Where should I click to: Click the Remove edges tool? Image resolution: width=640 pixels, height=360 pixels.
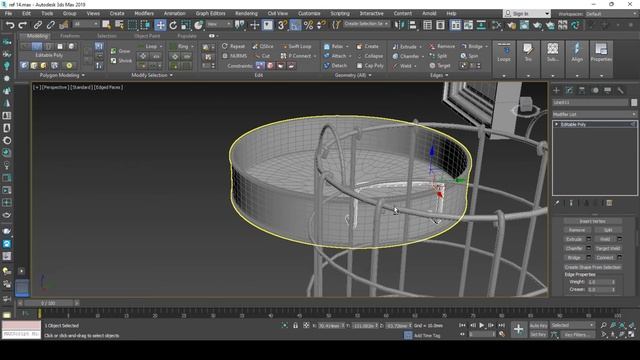pos(442,47)
